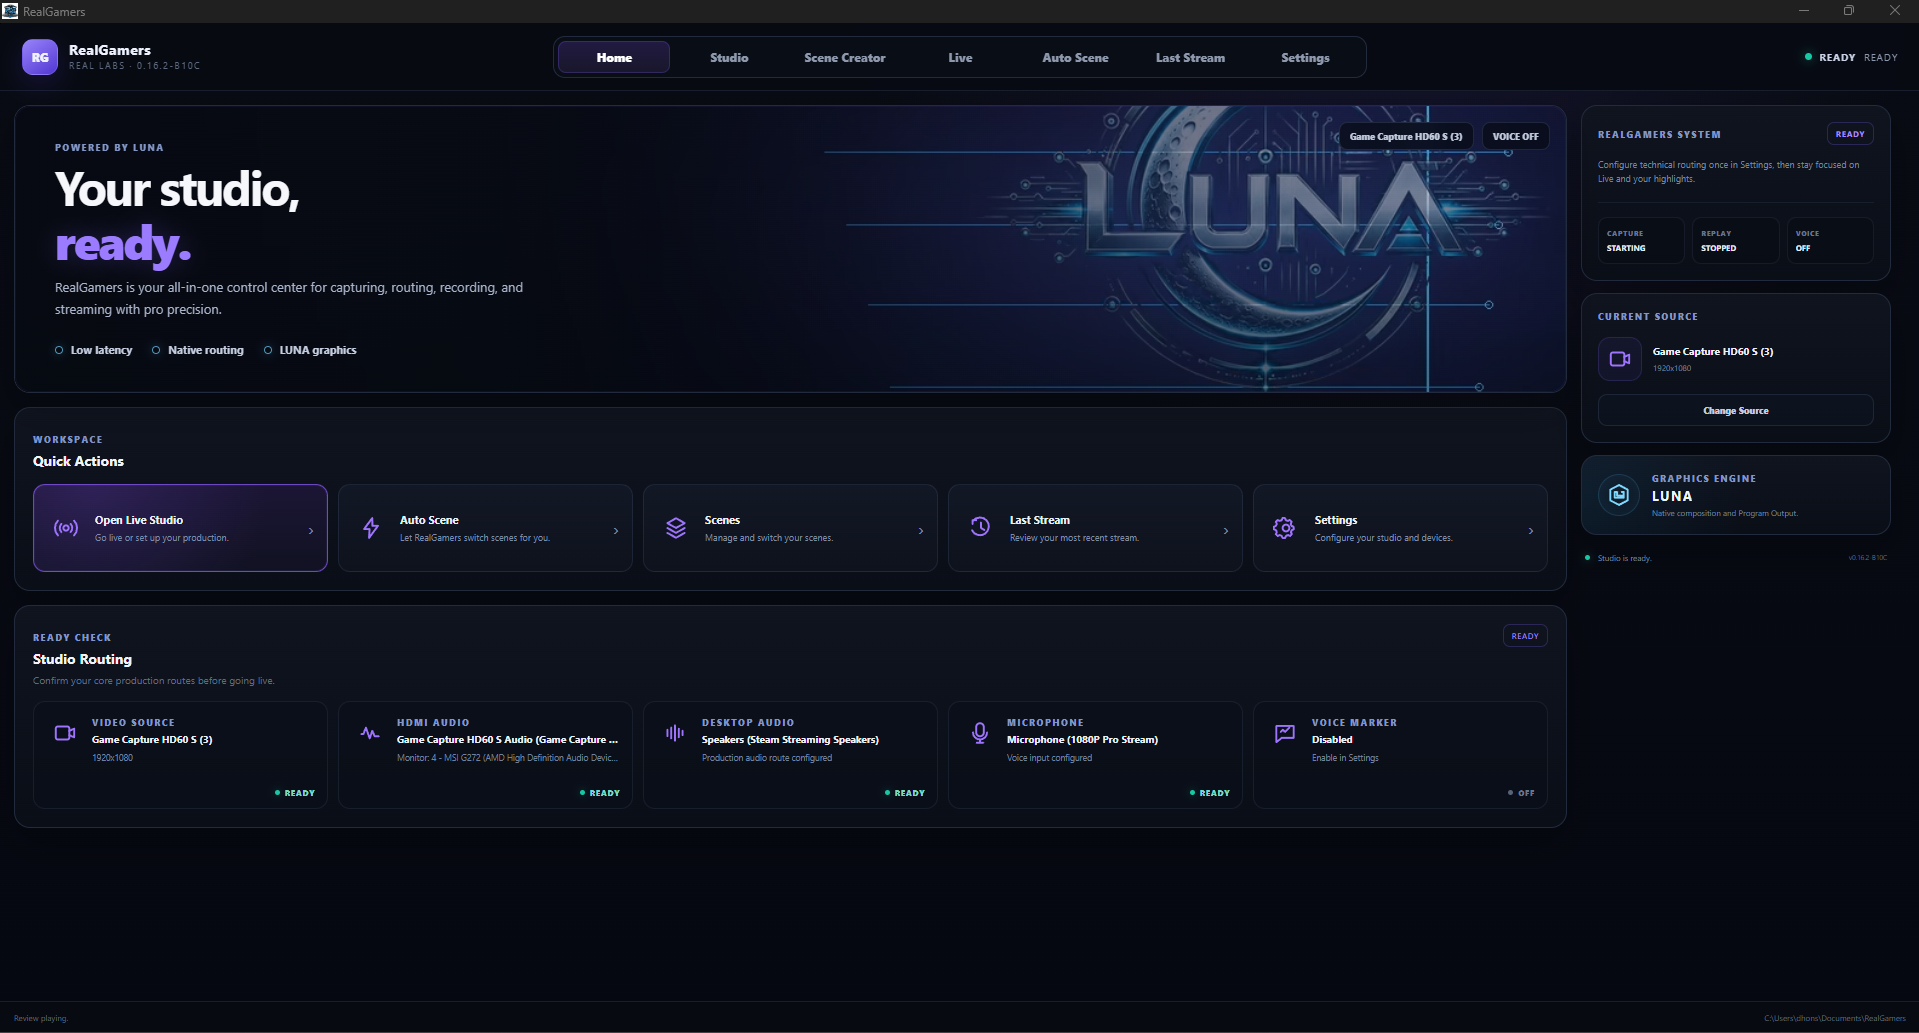The image size is (1919, 1033).
Task: Click the RealGamers title bar app icon
Action: [x=10, y=11]
